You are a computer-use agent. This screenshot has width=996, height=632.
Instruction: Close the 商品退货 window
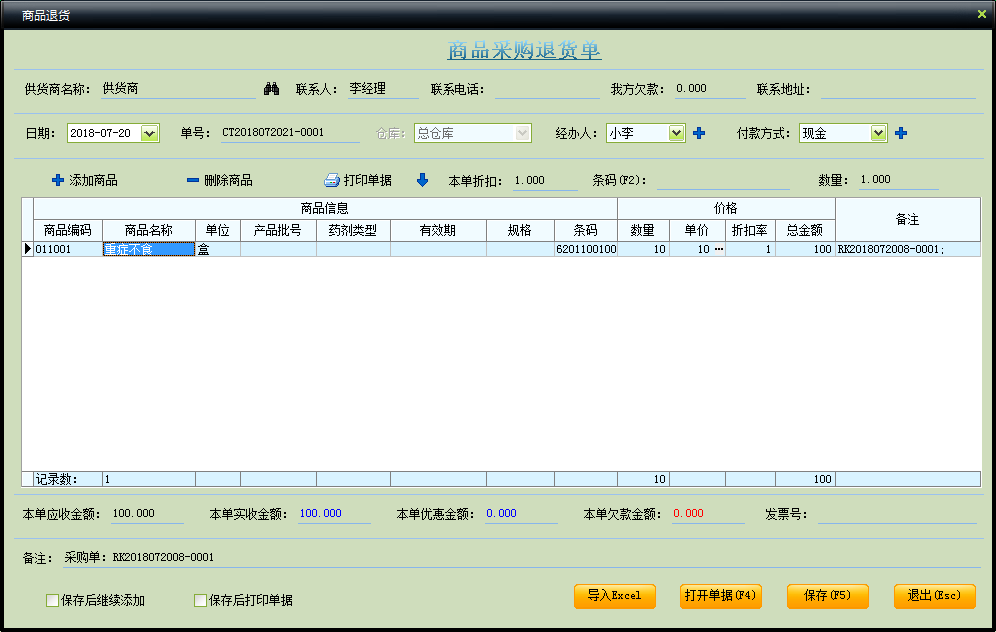(981, 14)
